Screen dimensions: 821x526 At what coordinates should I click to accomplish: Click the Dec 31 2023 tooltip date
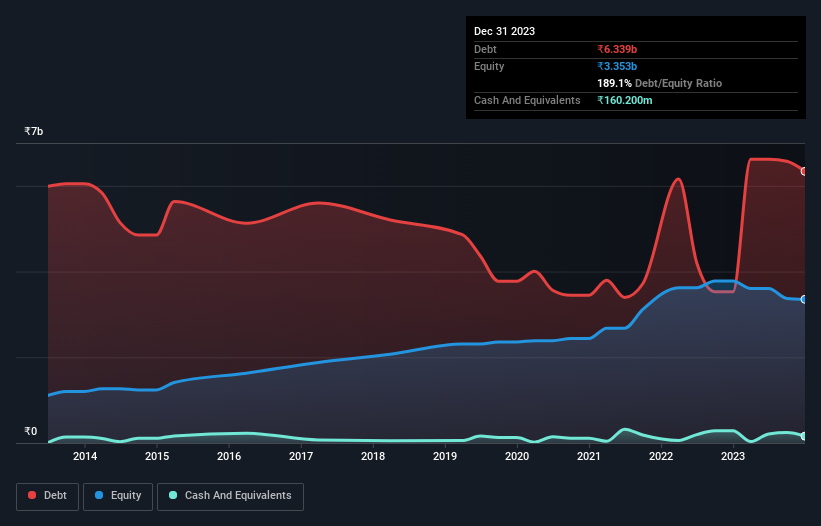click(504, 31)
